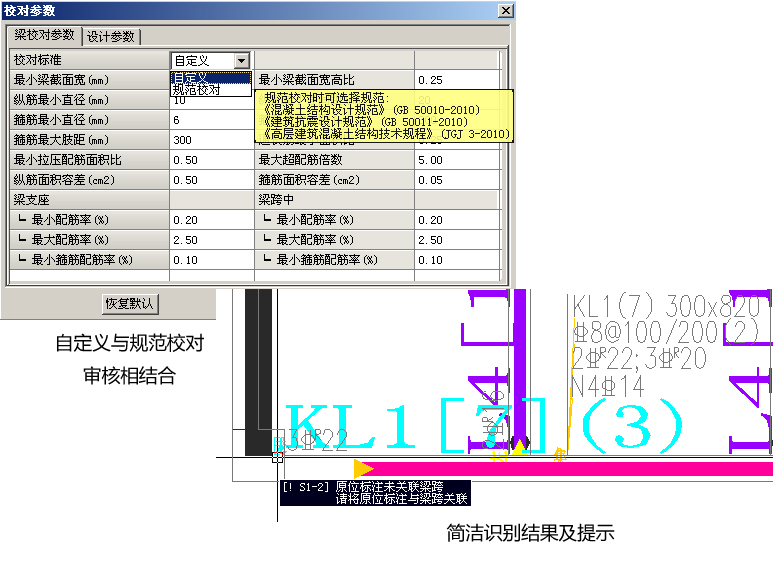Click the 最小拉压配筋面积比 value field
This screenshot has width=773, height=564.
tap(210, 160)
